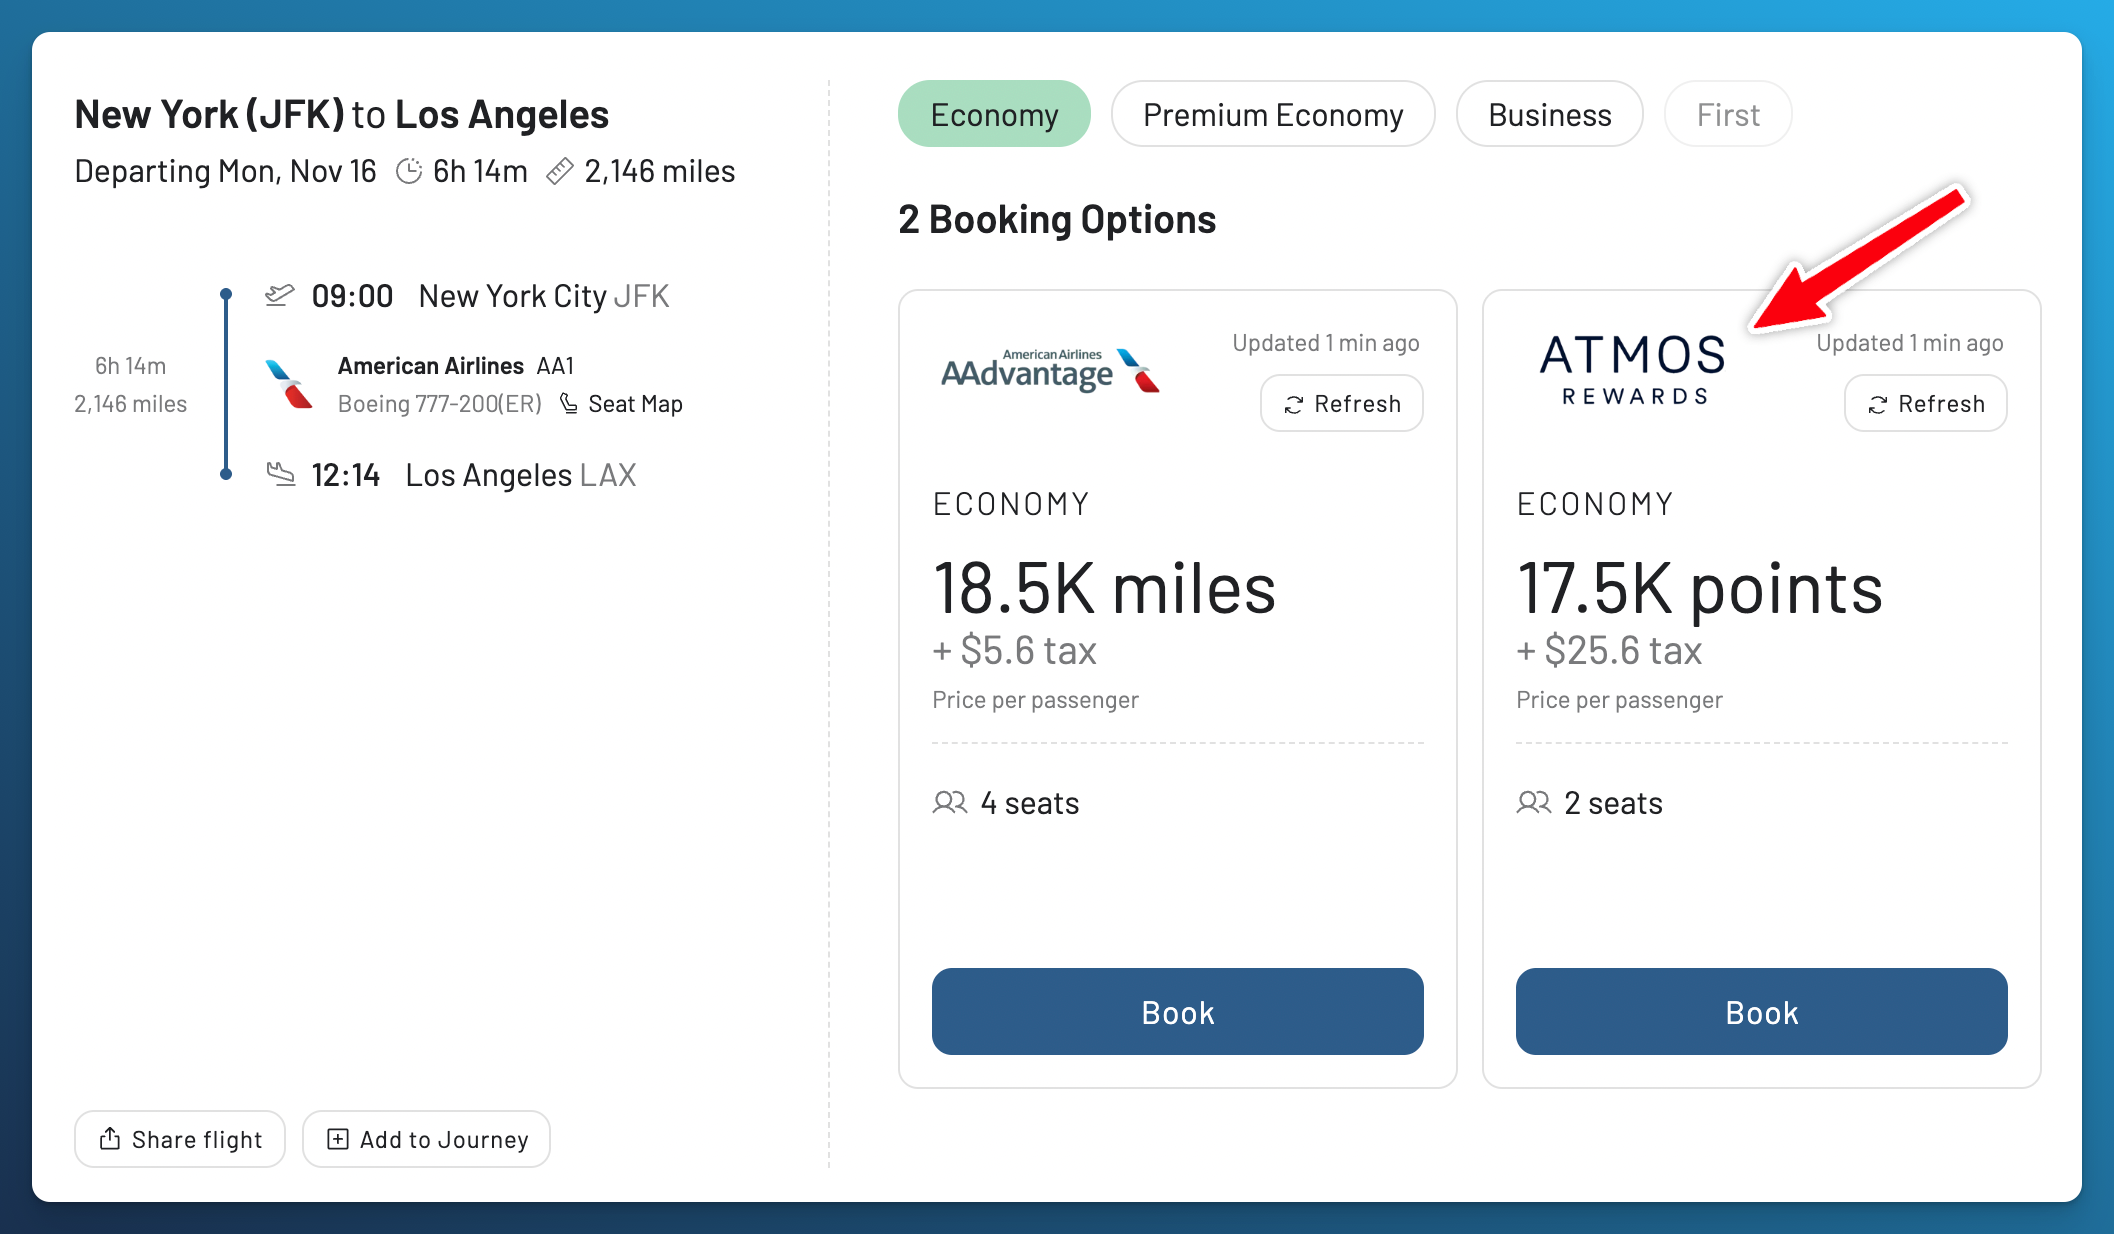Select the First class tab
The image size is (2114, 1234).
point(1728,114)
